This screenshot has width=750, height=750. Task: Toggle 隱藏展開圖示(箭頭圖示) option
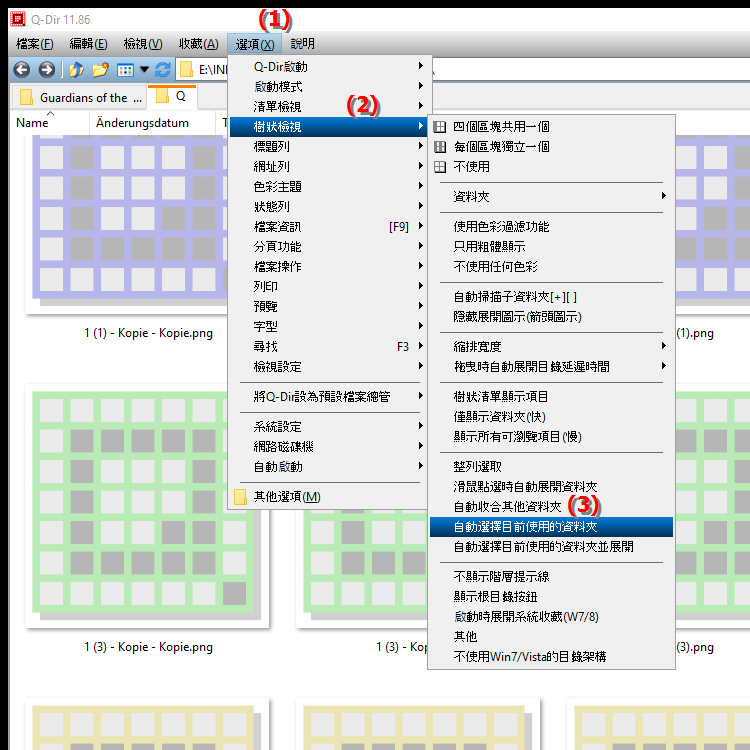coord(551,317)
